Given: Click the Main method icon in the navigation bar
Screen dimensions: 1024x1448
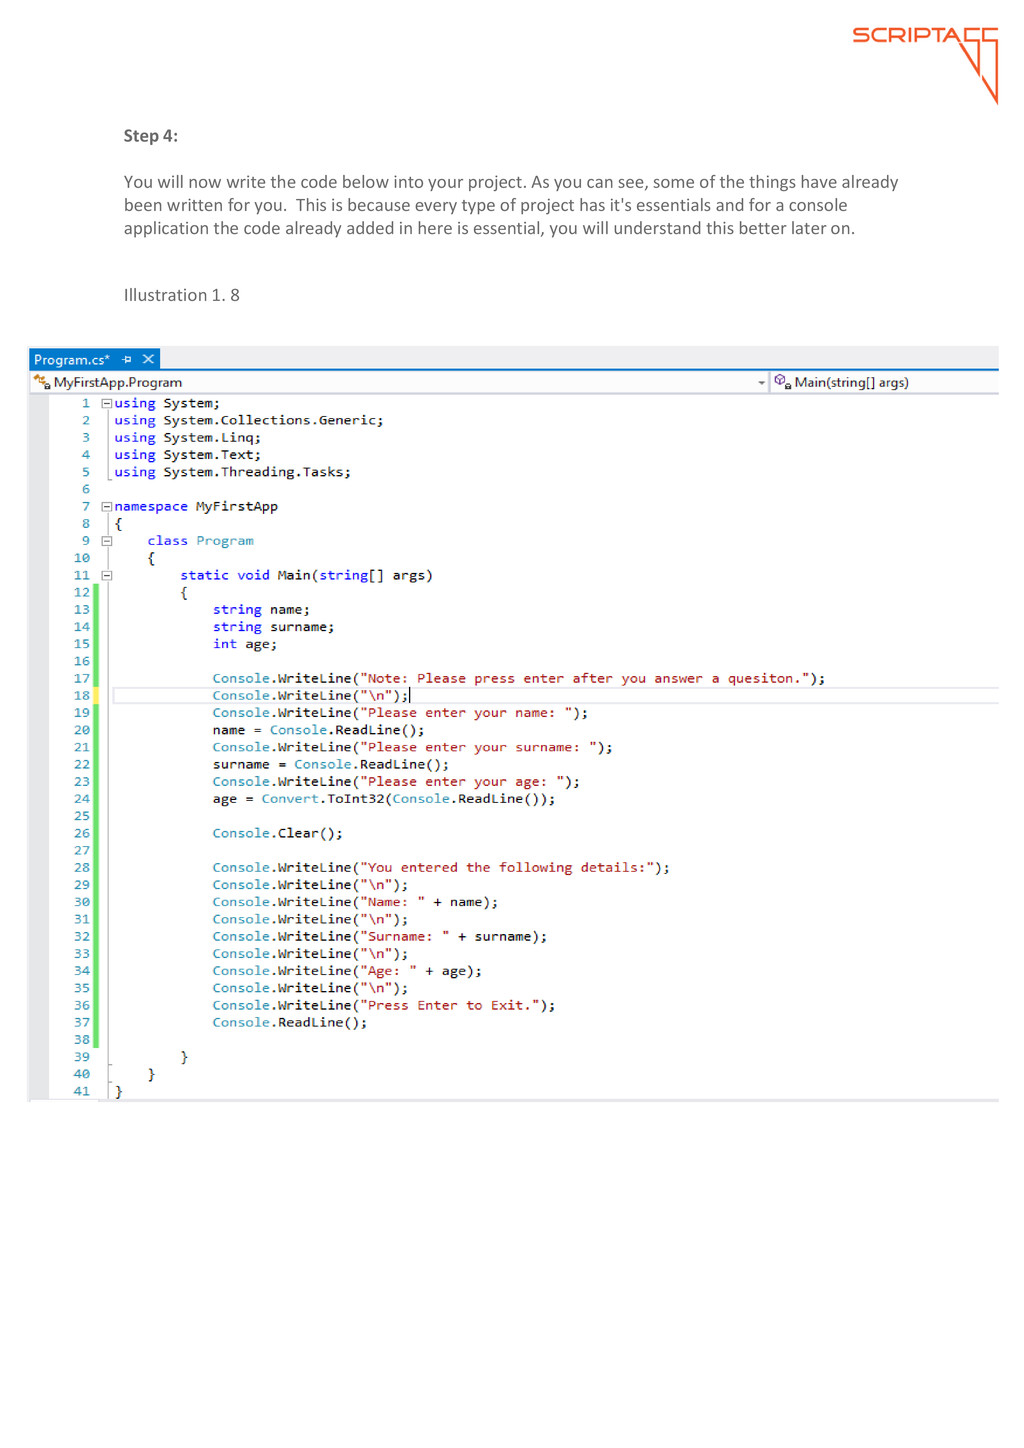Looking at the screenshot, I should click(x=783, y=382).
